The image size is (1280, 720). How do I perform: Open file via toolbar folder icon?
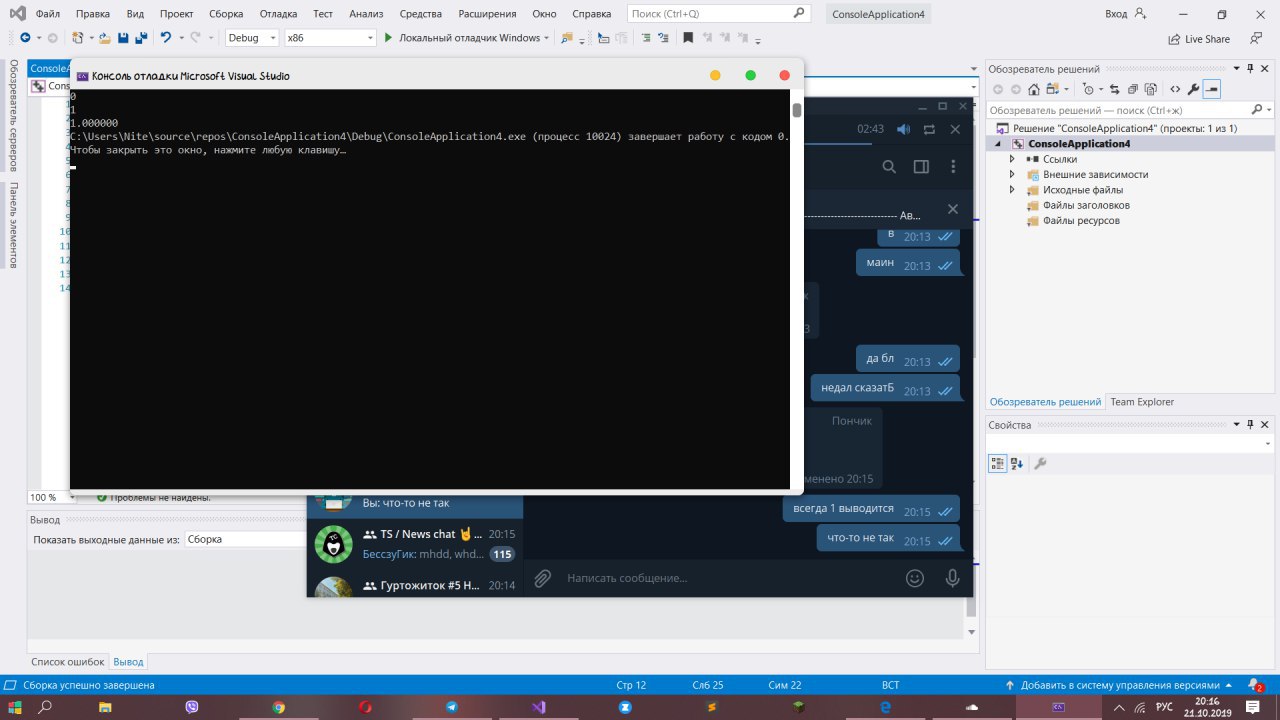click(x=104, y=38)
